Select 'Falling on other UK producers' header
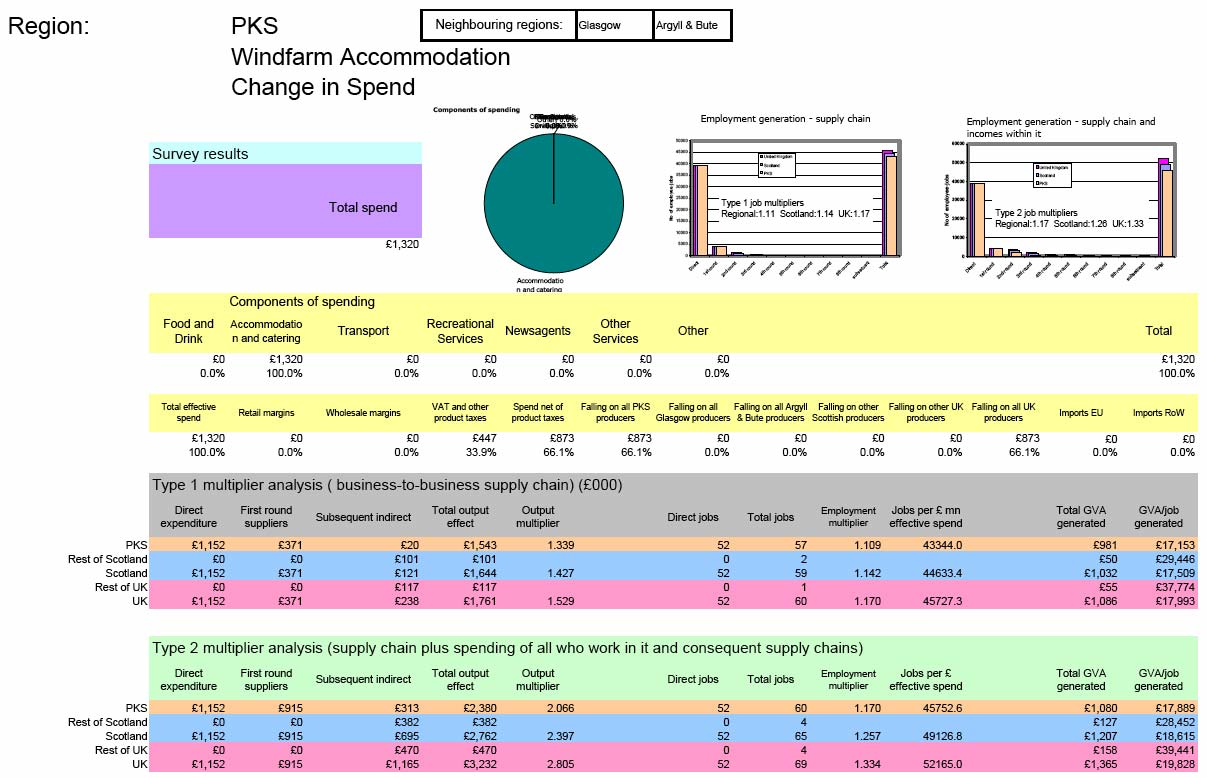 pos(926,412)
